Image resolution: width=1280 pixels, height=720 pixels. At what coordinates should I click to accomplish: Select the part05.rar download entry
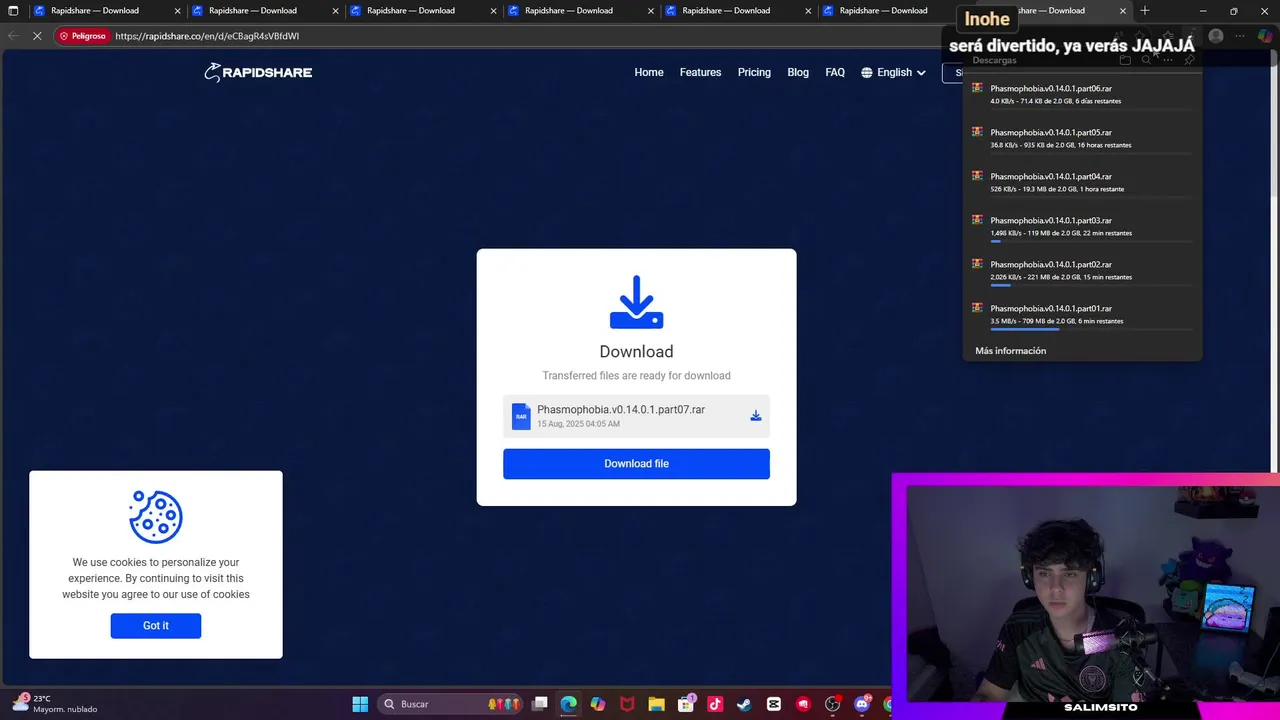pos(1082,138)
